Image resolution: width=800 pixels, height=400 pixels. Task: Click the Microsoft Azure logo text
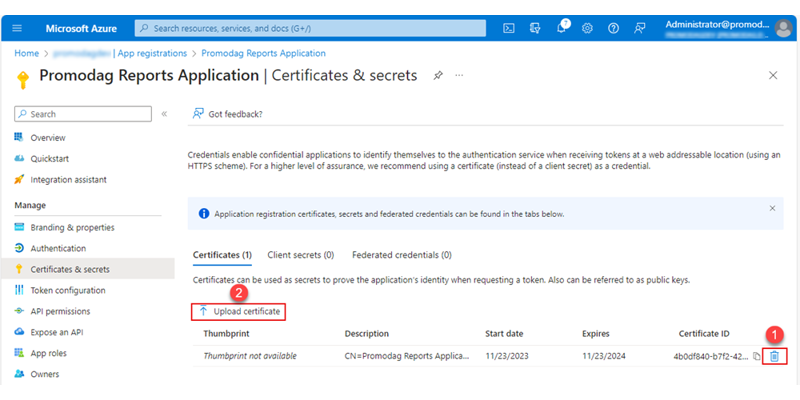(81, 29)
